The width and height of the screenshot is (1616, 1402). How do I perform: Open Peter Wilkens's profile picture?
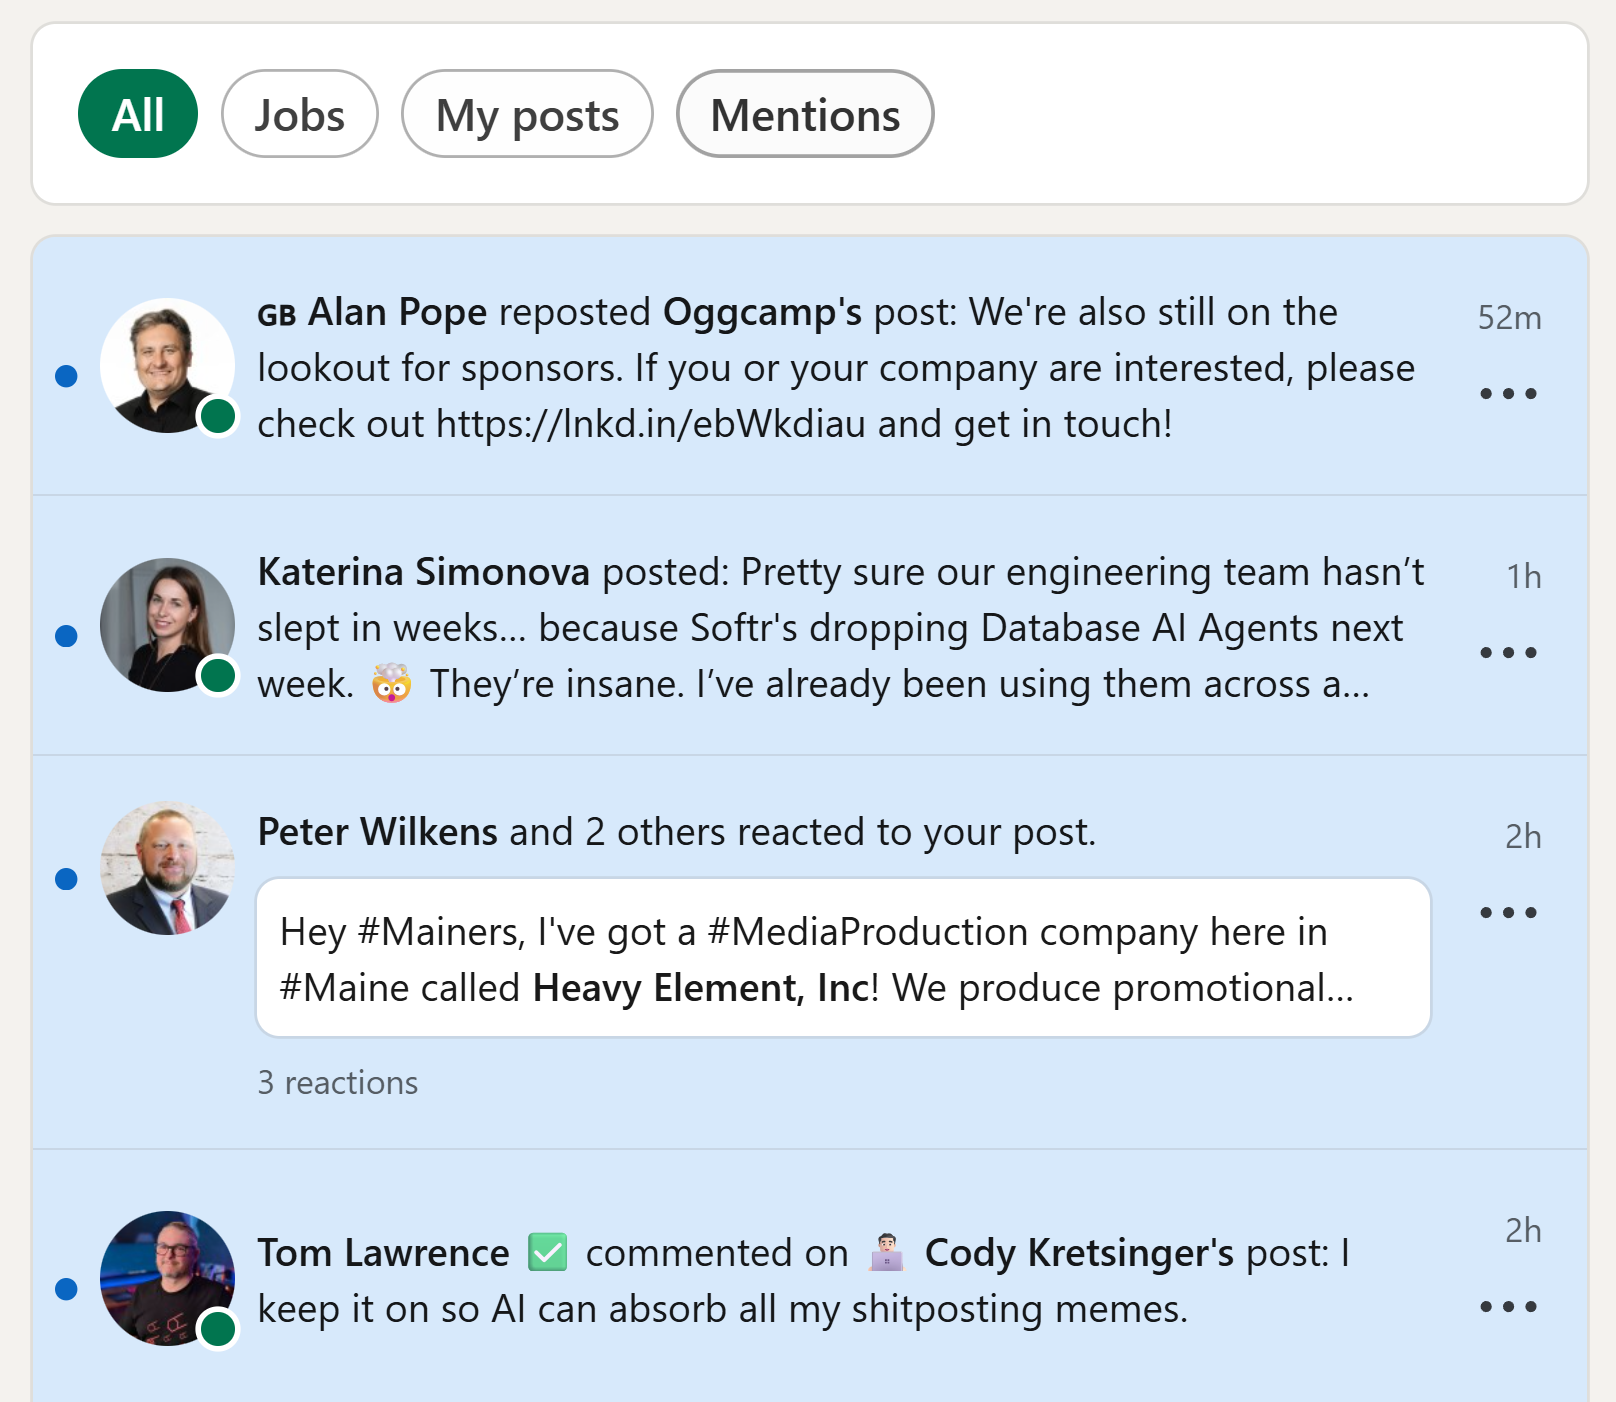(167, 868)
